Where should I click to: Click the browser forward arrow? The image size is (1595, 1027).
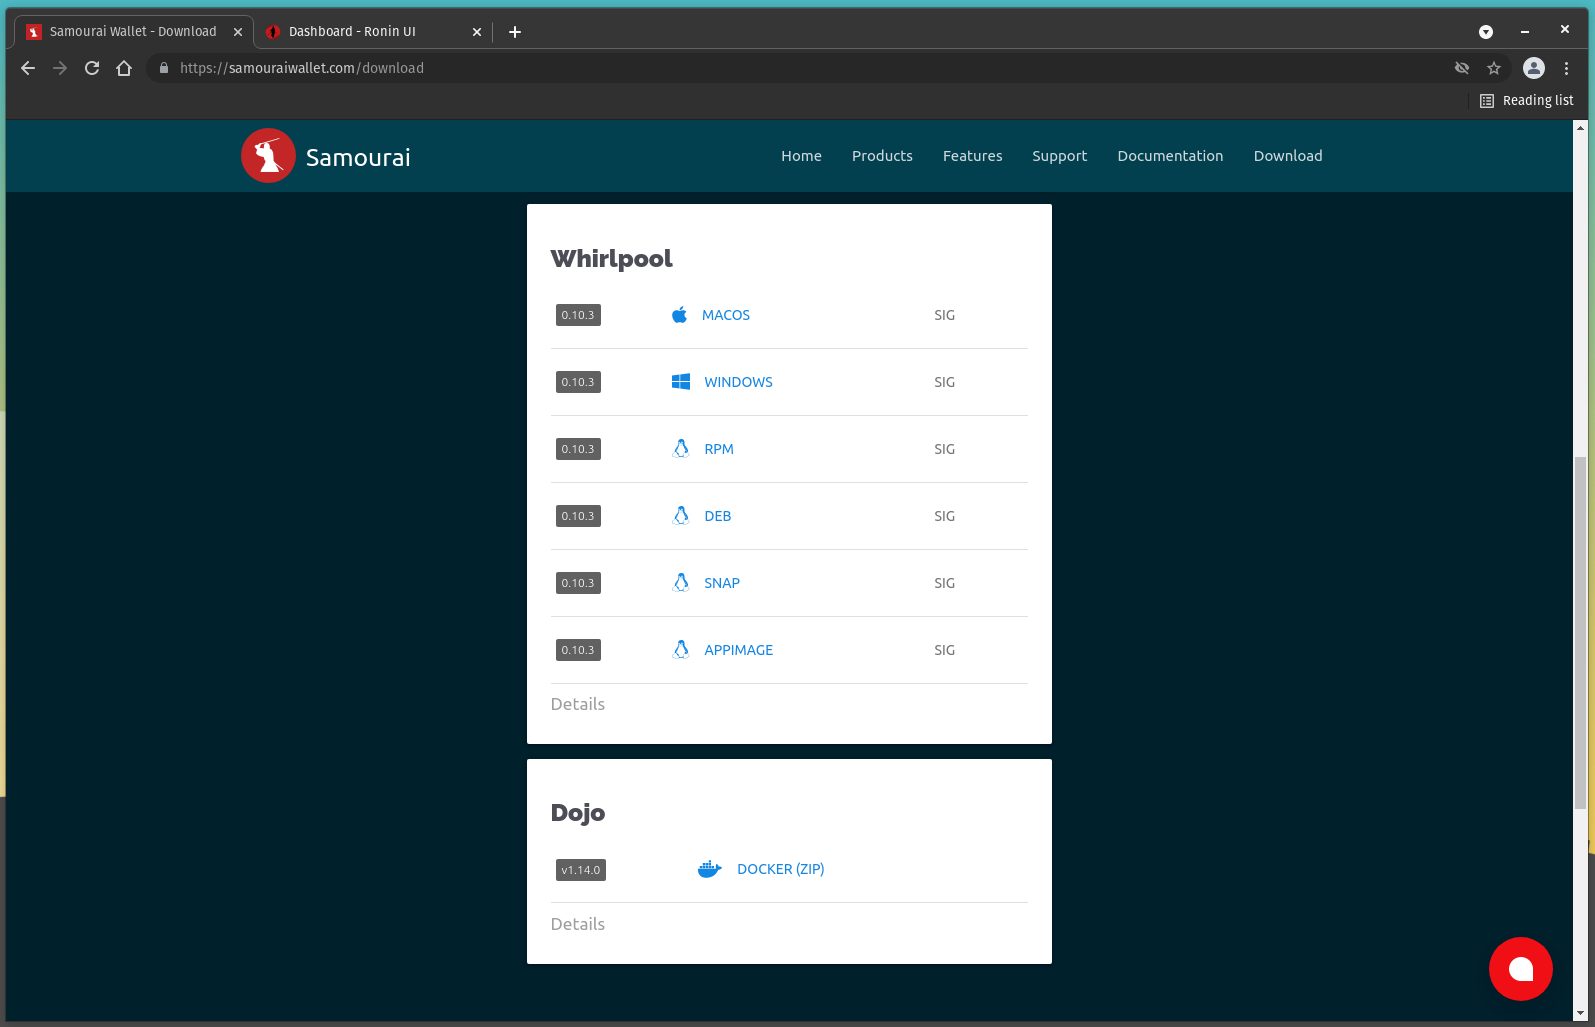click(60, 68)
